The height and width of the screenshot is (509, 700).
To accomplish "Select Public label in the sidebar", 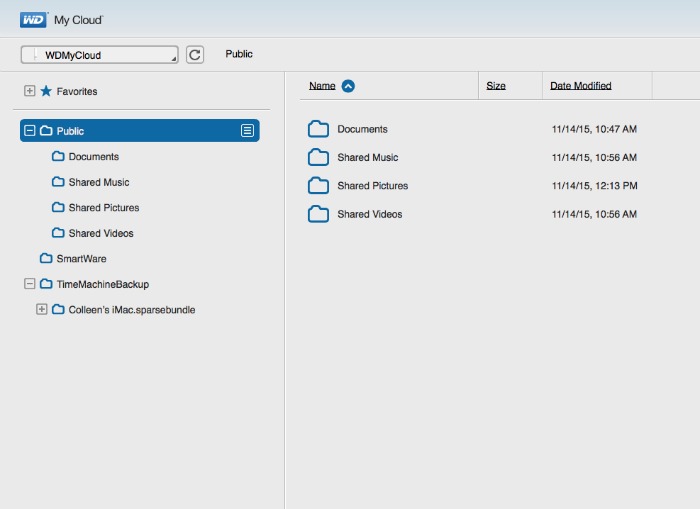I will click(70, 131).
